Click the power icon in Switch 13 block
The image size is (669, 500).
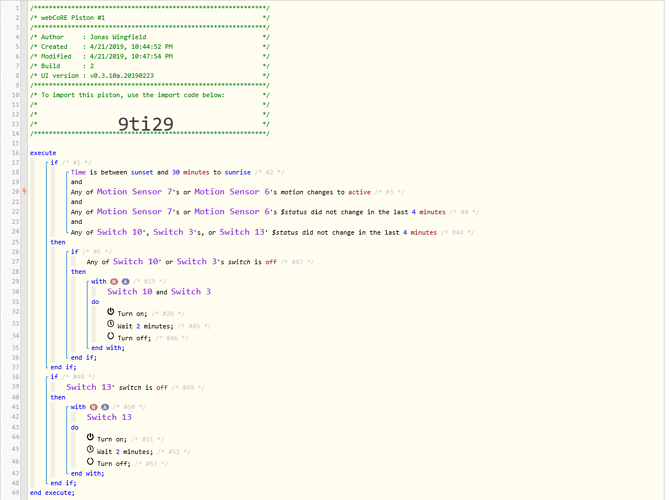(x=90, y=437)
